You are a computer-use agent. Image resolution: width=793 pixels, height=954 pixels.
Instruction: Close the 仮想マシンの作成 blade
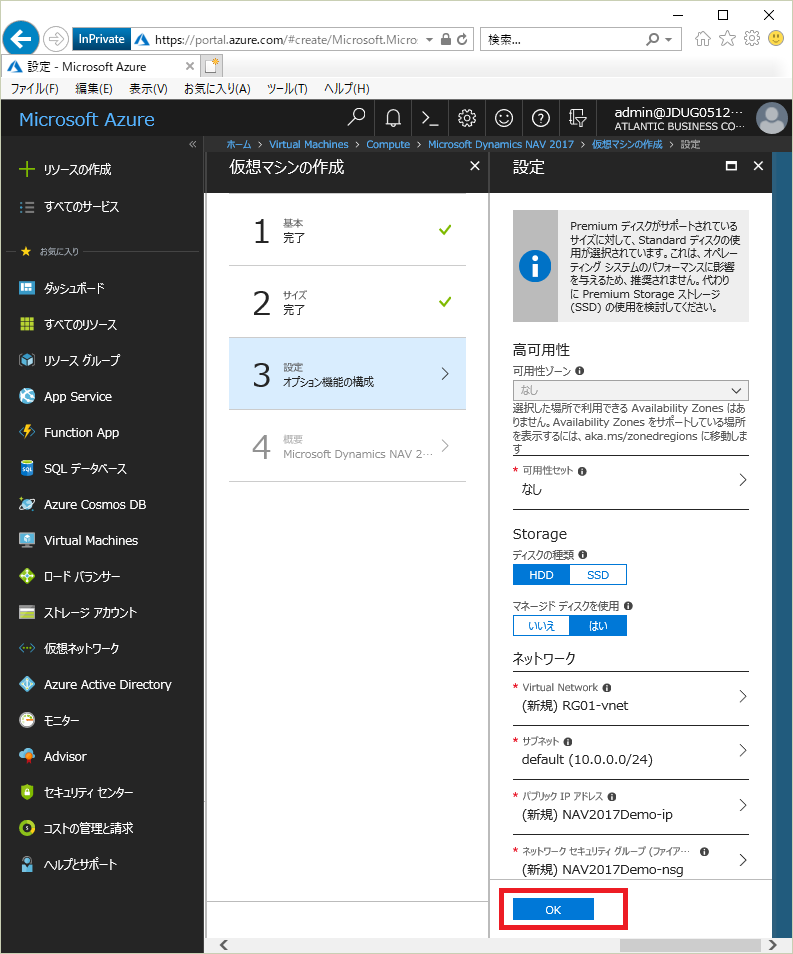tap(475, 165)
